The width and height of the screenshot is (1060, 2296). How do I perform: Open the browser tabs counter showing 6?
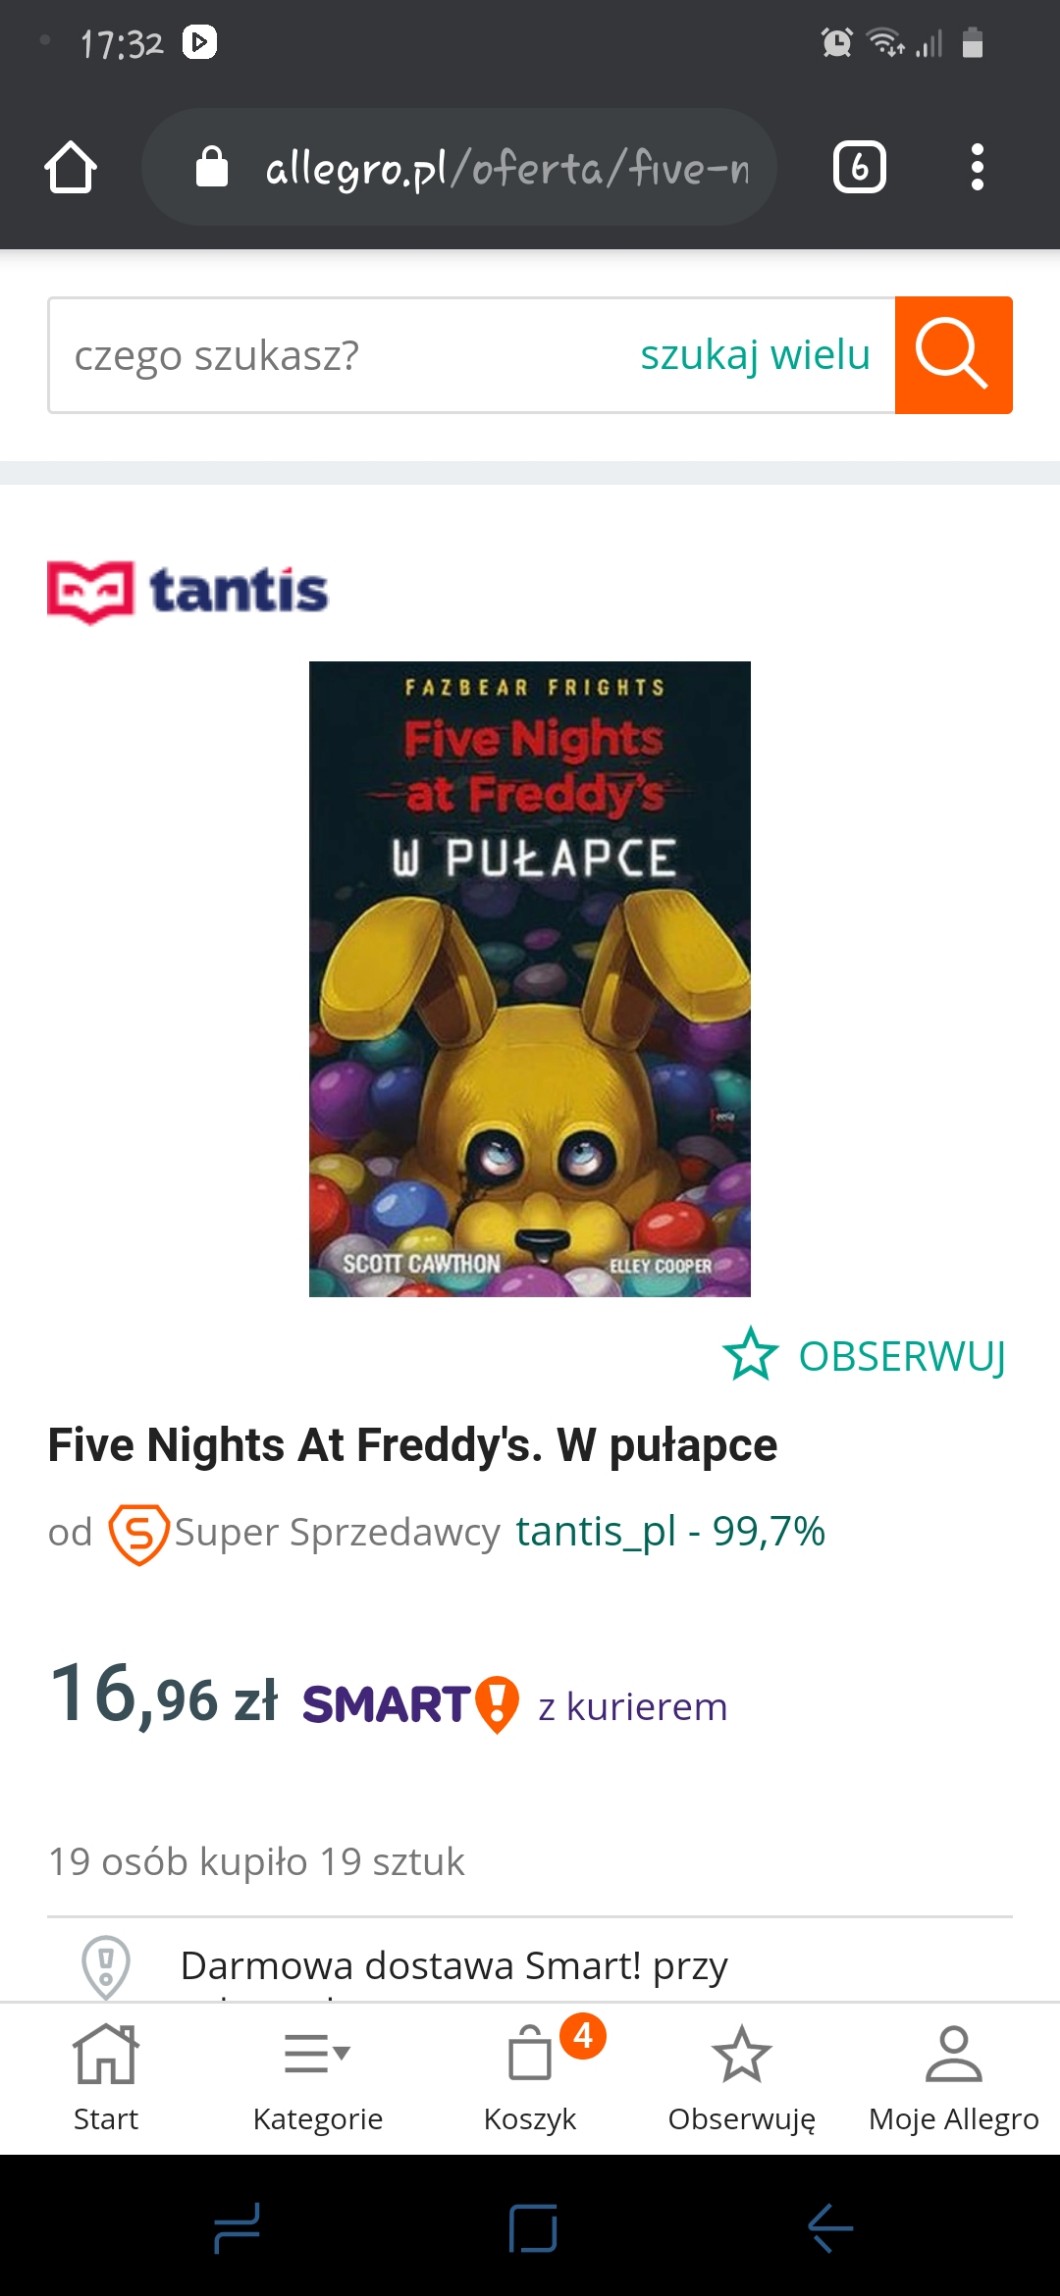coord(859,167)
